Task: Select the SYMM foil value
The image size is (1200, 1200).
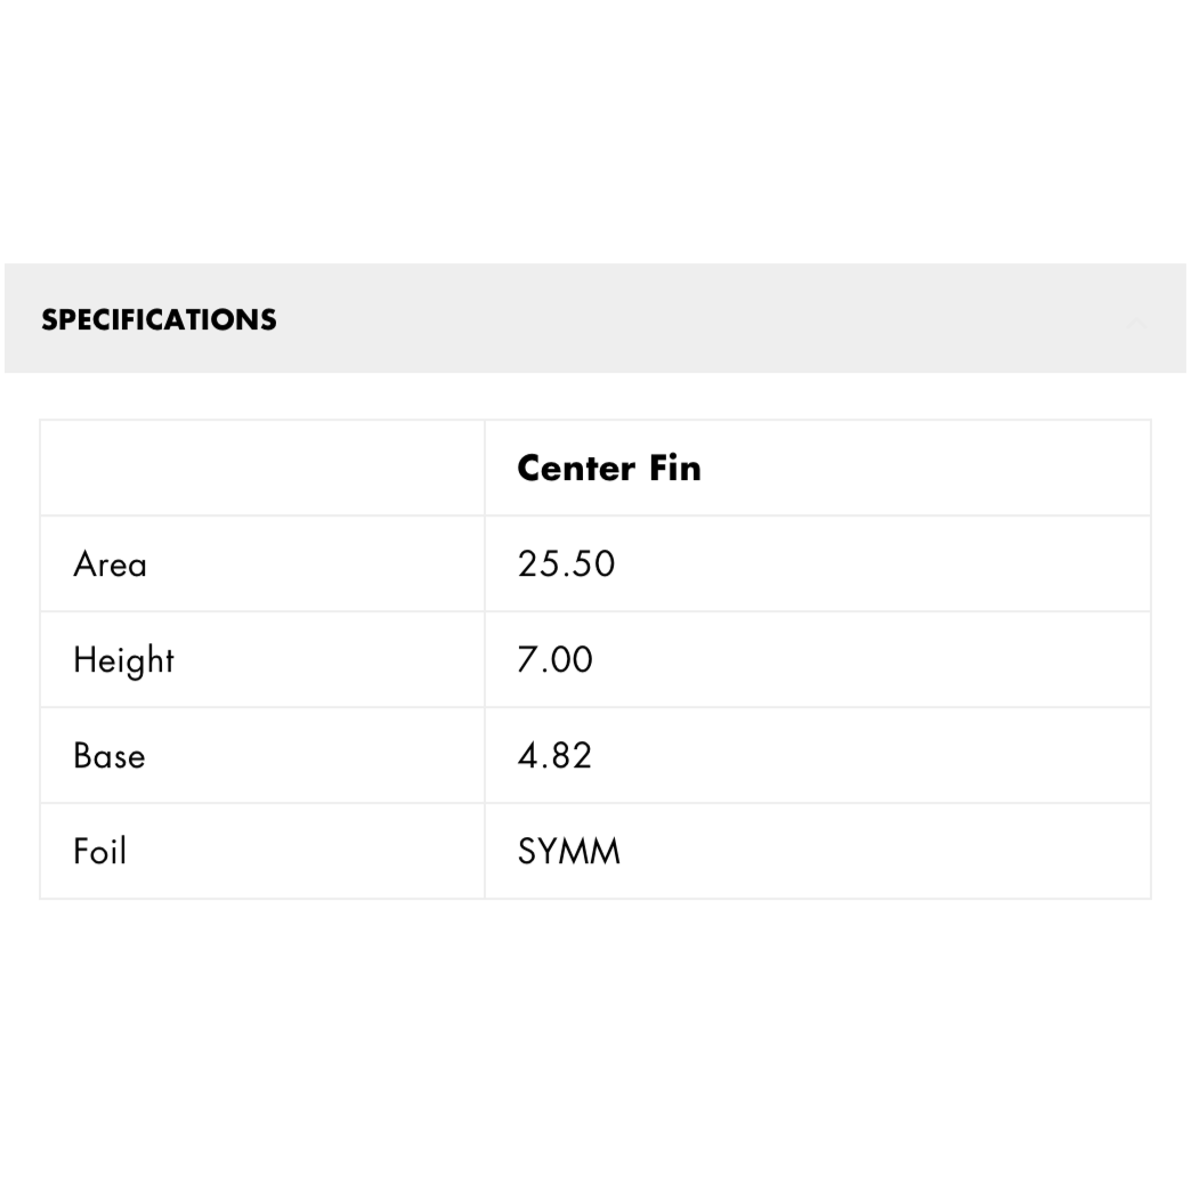Action: click(569, 852)
